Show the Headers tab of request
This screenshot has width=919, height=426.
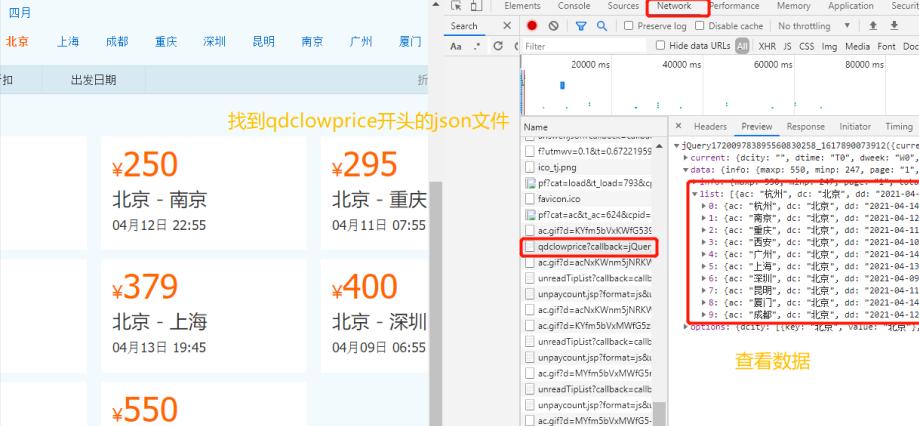(710, 127)
